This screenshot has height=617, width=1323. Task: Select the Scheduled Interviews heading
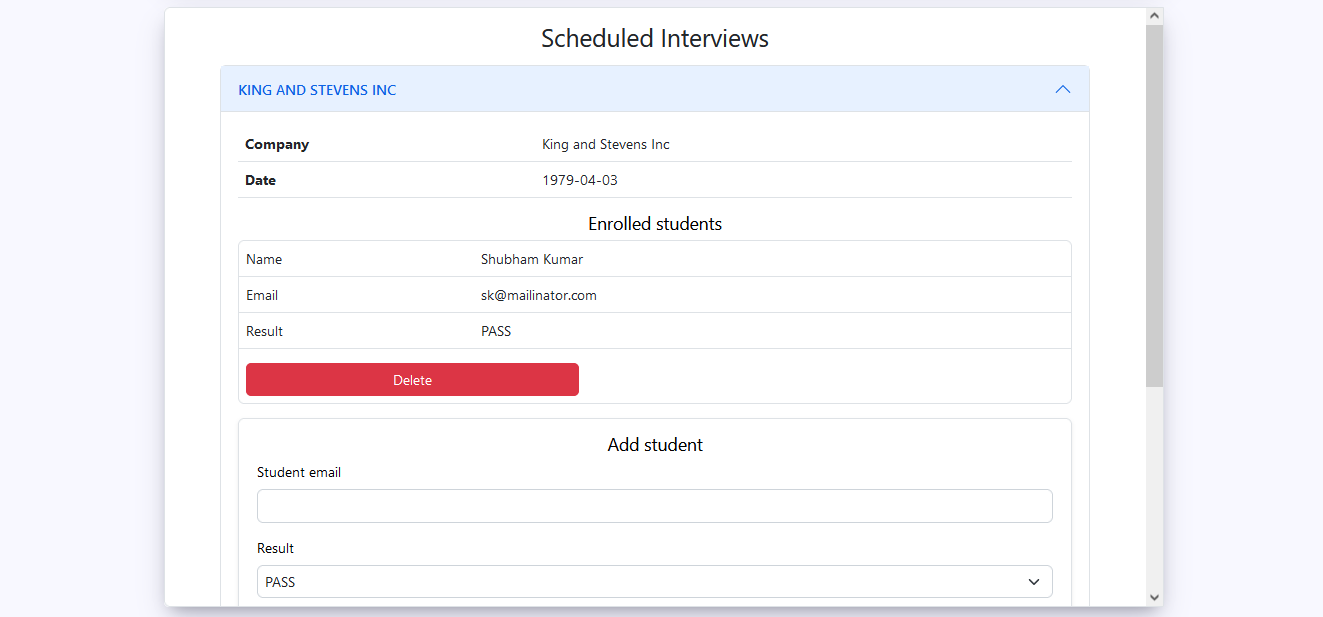tap(655, 38)
